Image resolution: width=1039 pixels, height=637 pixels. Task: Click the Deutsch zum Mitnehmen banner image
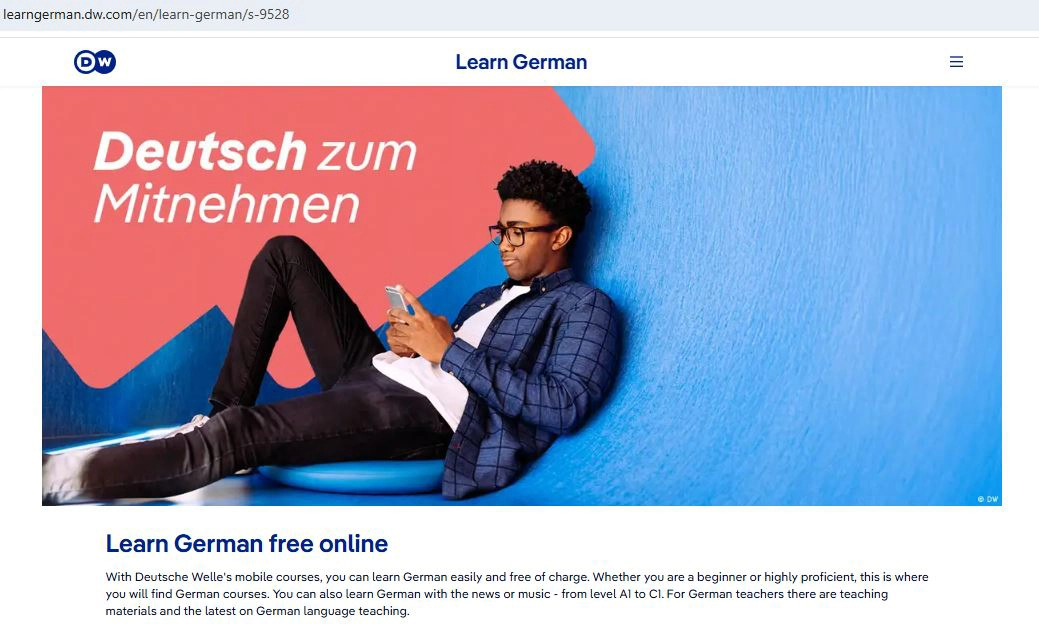point(521,296)
